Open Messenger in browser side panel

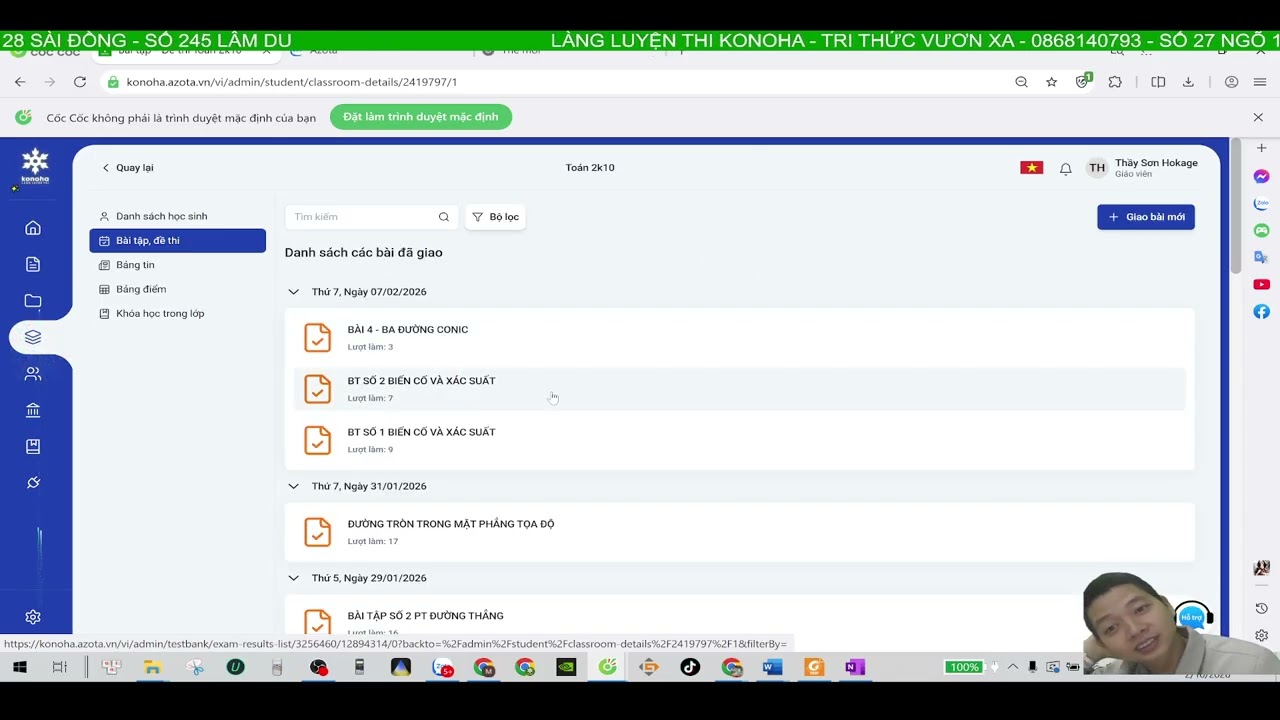[1262, 177]
